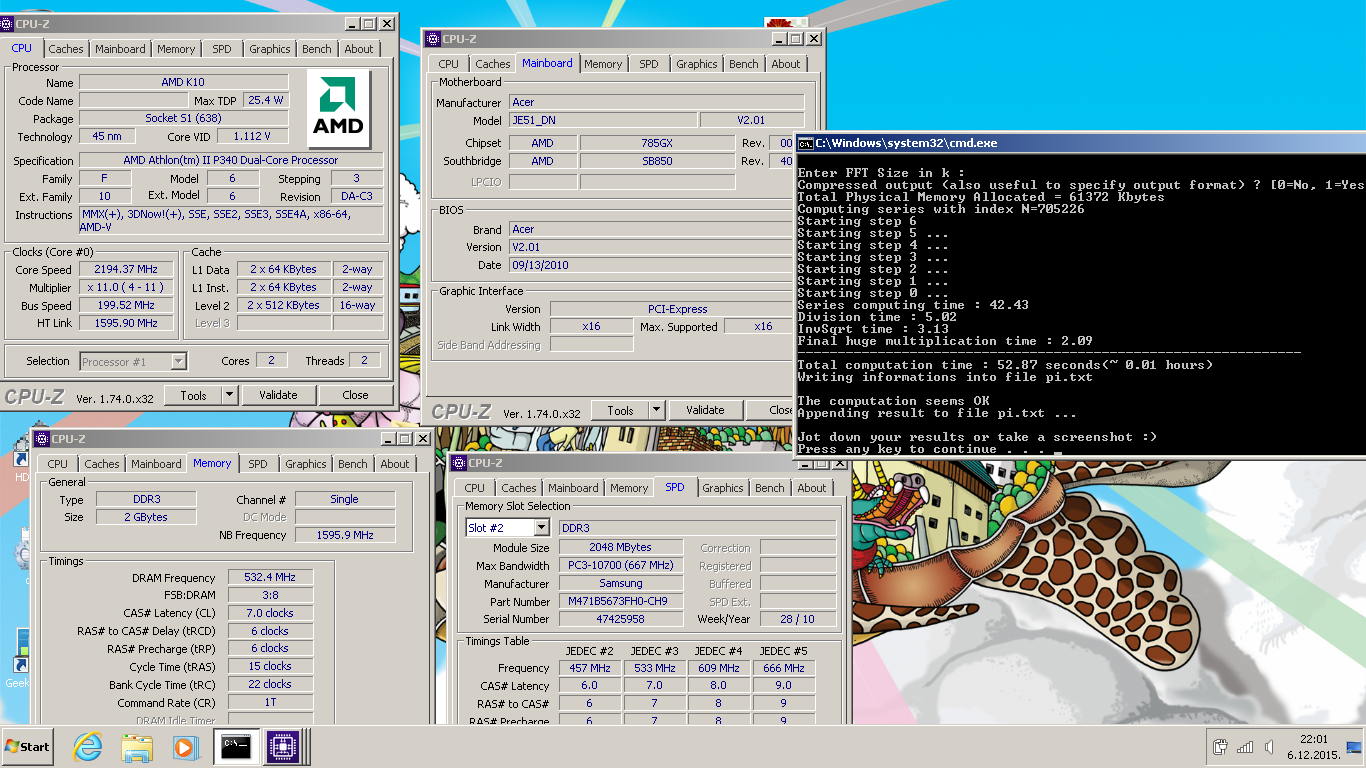
Task: Select Graphics tab in the Mainboard window
Action: 697,64
